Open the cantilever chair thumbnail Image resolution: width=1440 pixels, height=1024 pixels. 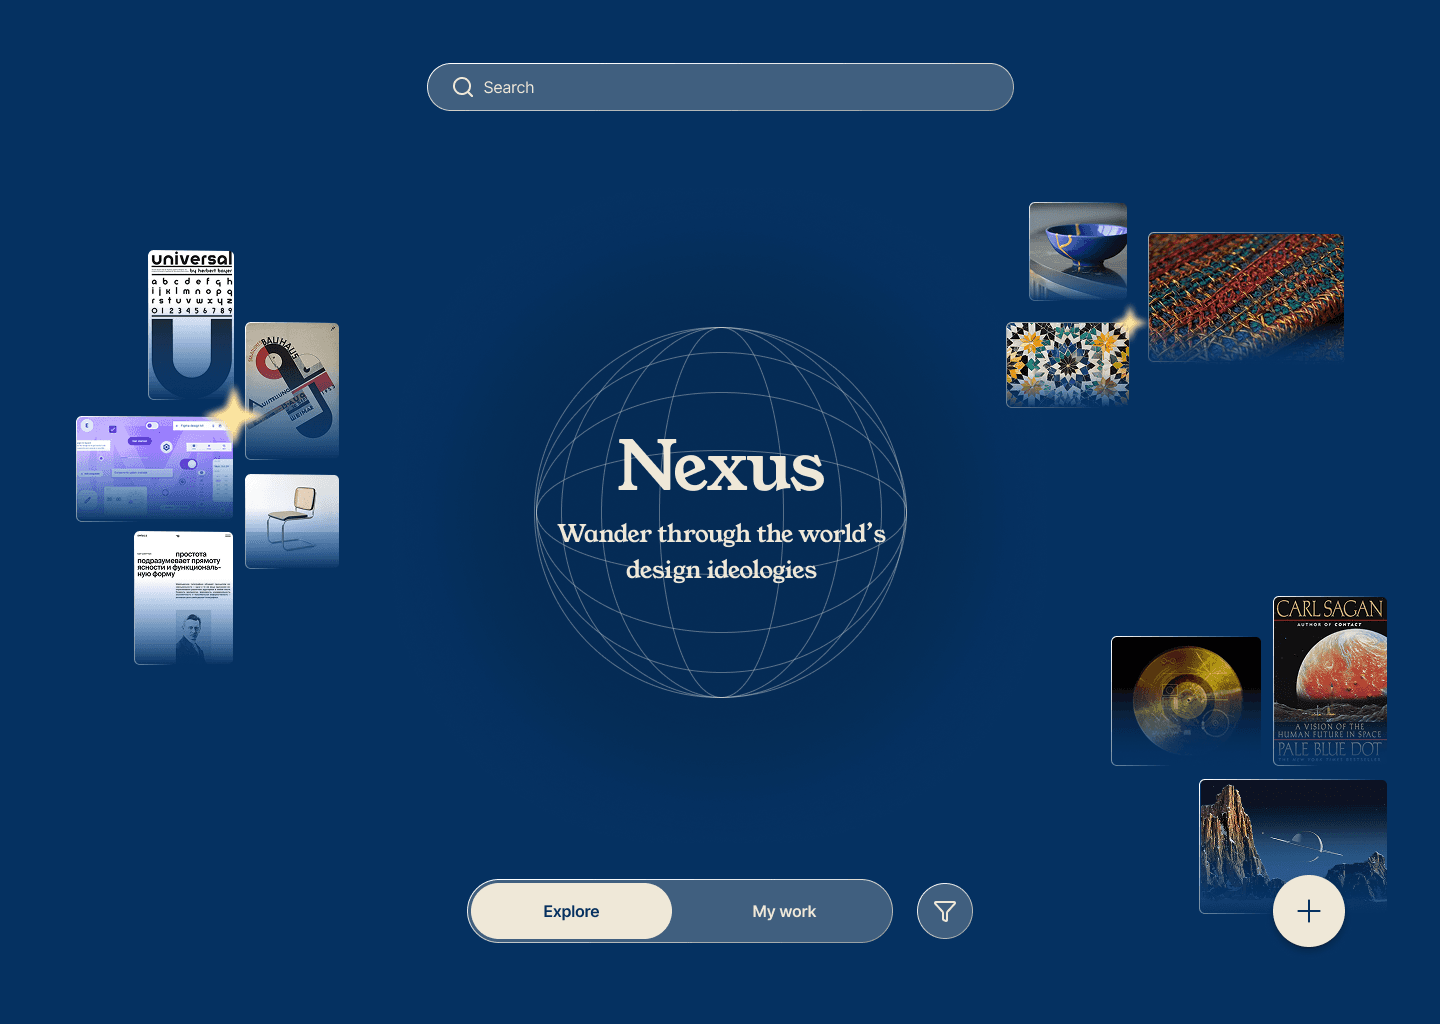coord(292,521)
